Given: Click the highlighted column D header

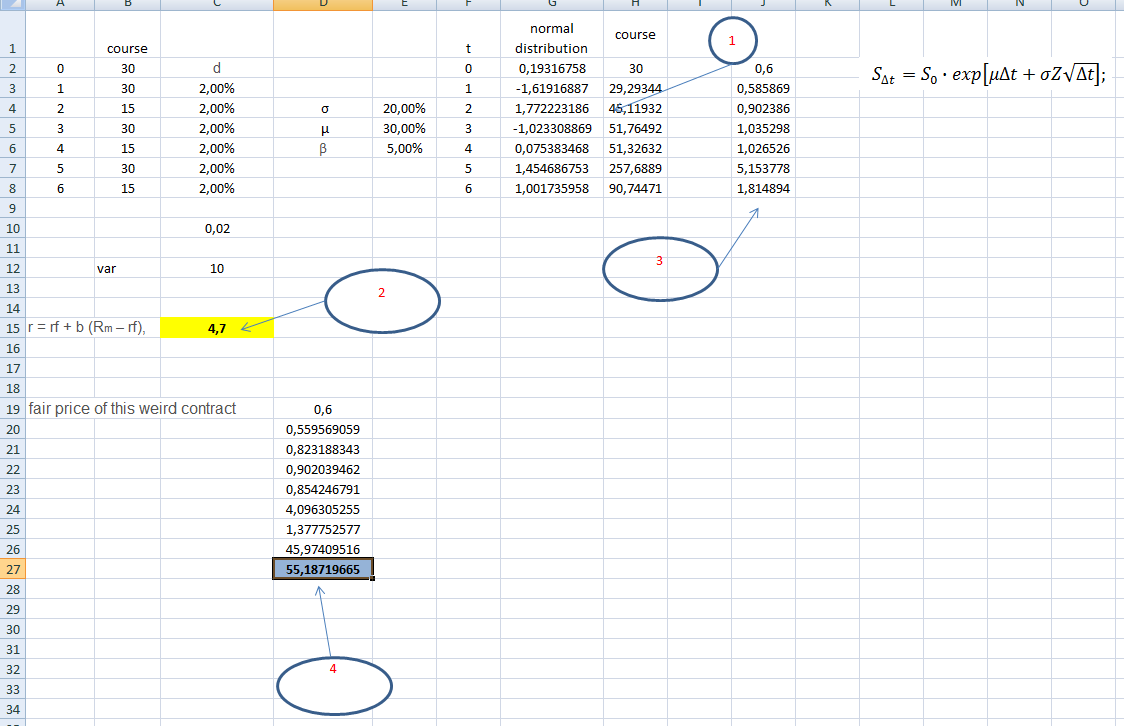Looking at the screenshot, I should [322, 5].
